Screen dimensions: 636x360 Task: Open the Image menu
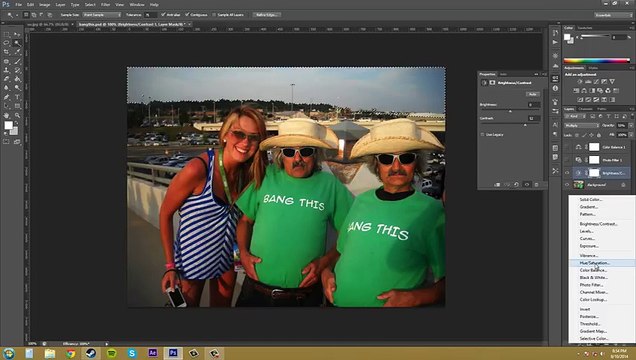click(x=44, y=4)
